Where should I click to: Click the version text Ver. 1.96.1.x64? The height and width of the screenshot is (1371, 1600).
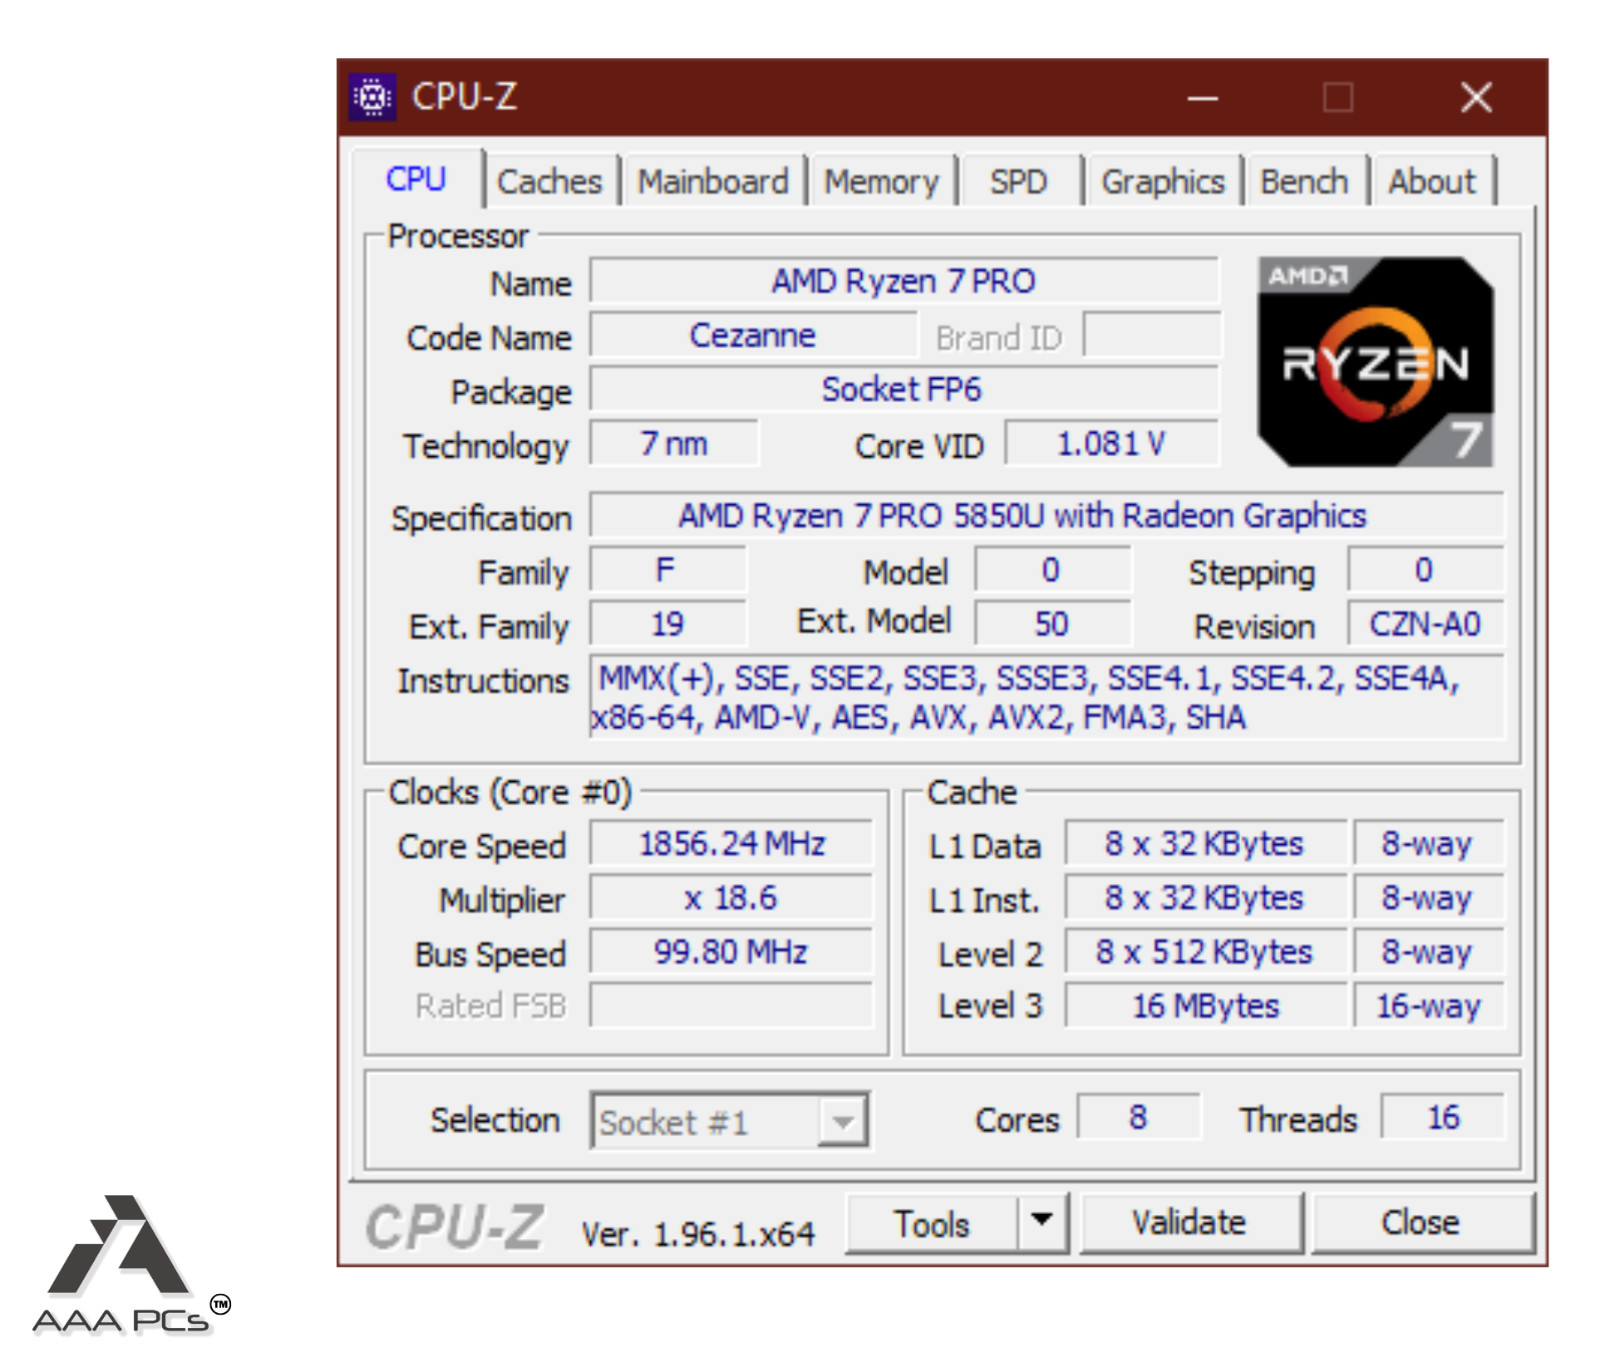[698, 1234]
